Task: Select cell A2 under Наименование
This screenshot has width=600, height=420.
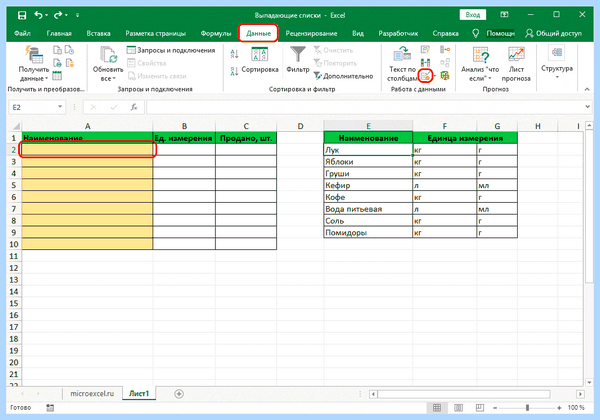Action: (x=87, y=150)
